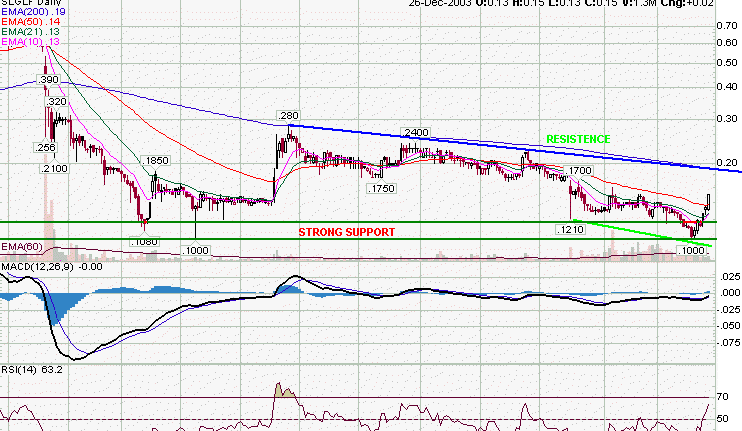
Task: Click the .2400 price label
Action: (x=415, y=132)
